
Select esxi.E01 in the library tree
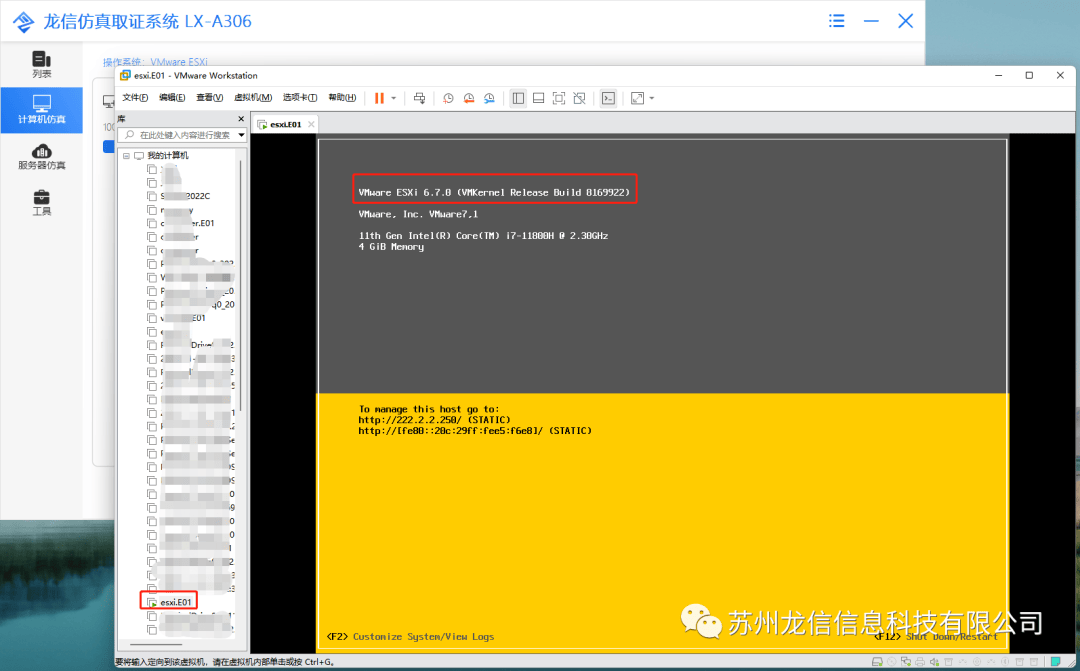(176, 602)
